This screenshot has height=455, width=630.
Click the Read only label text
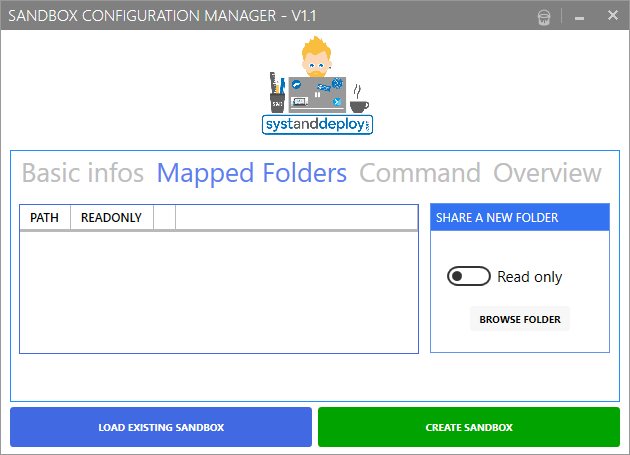[x=530, y=277]
